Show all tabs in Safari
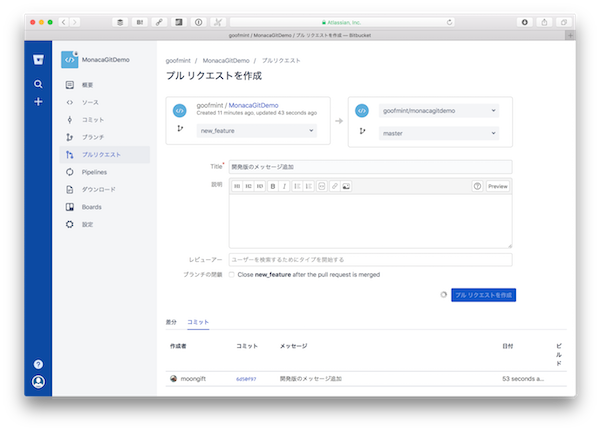 click(x=564, y=22)
